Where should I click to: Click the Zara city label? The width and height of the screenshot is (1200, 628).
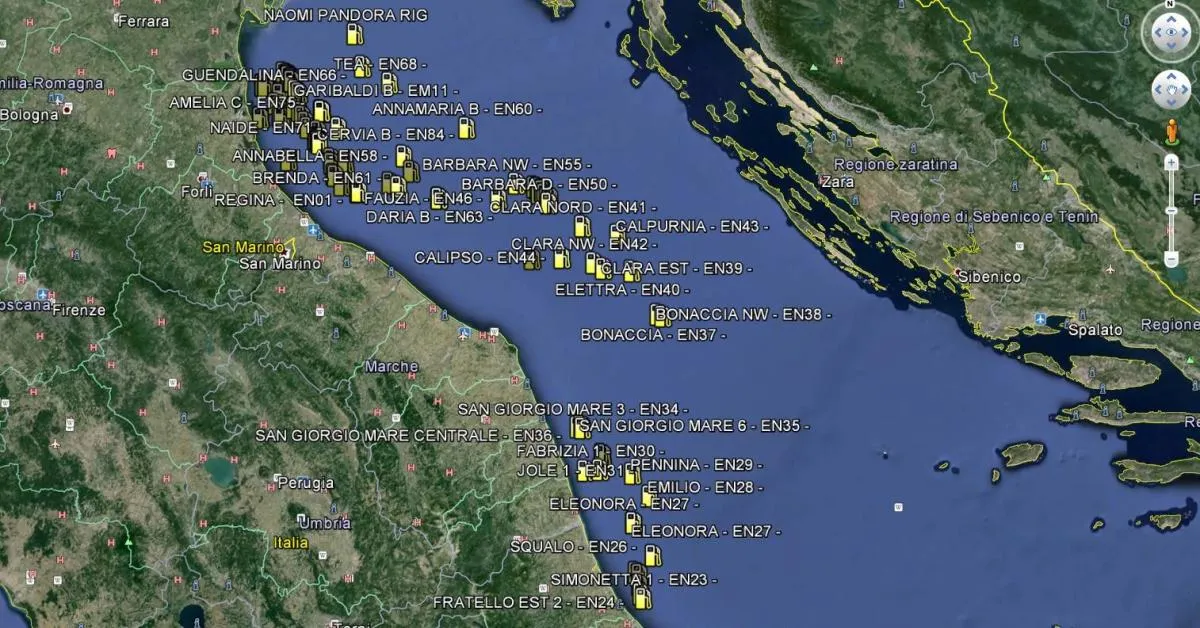pos(837,182)
